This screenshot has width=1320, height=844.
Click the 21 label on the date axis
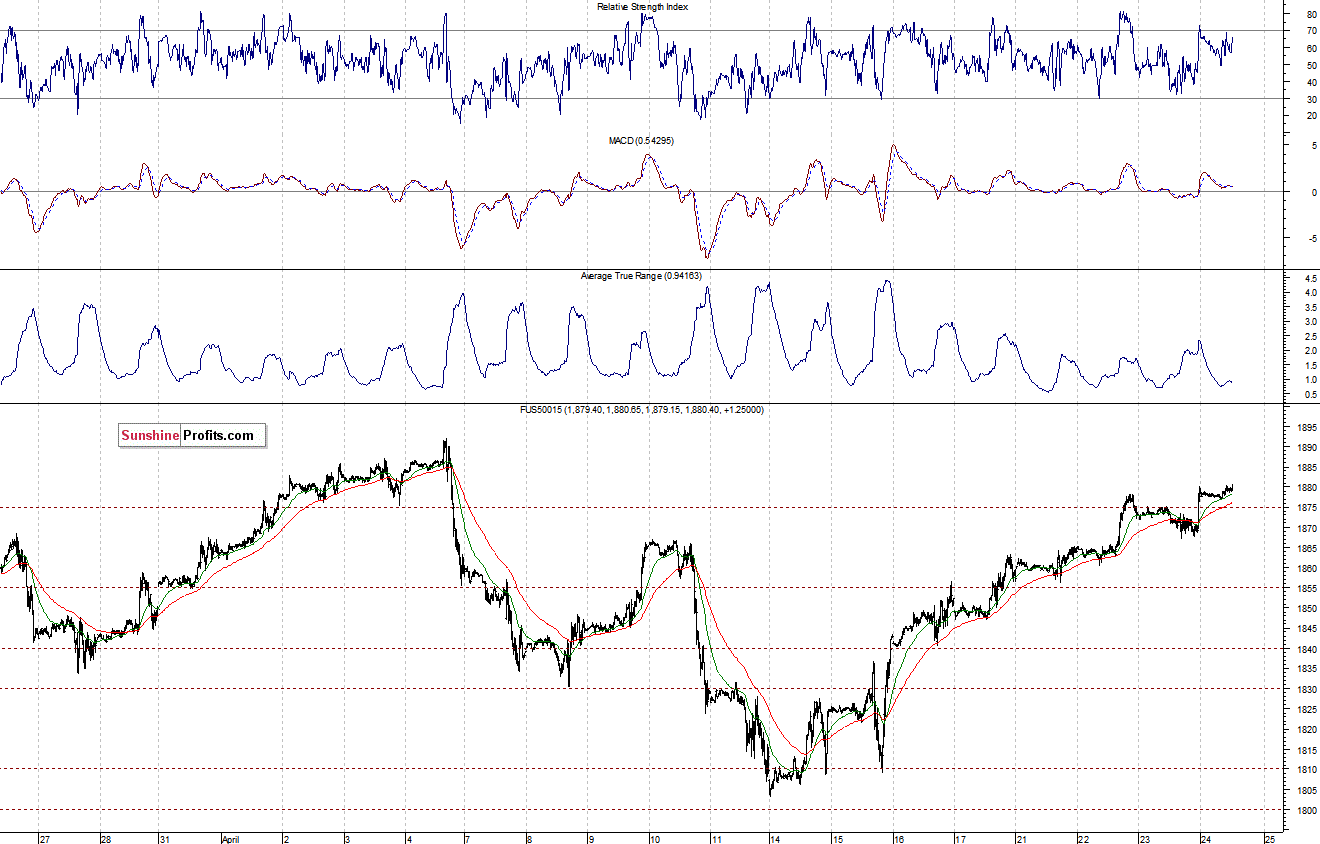point(1022,839)
